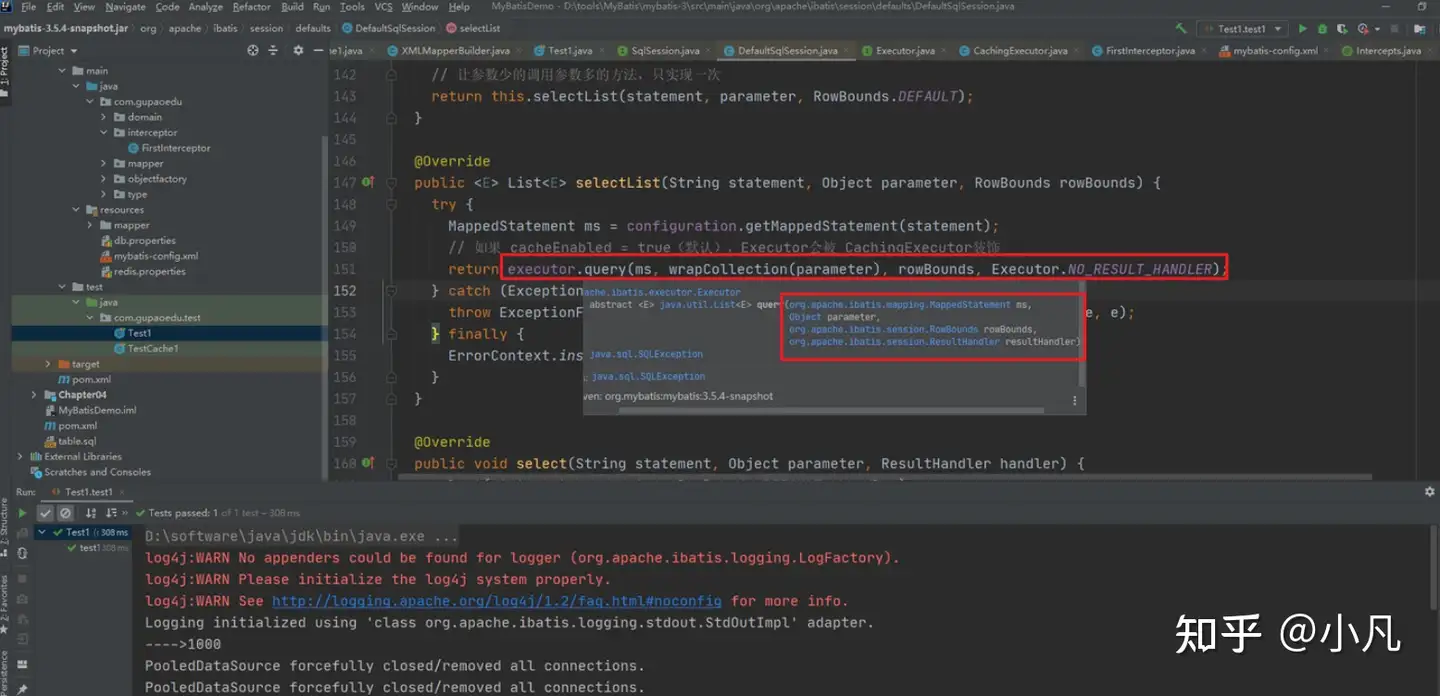Open Project Structure icon in top toolbar
The image size is (1440, 696).
point(1420,29)
